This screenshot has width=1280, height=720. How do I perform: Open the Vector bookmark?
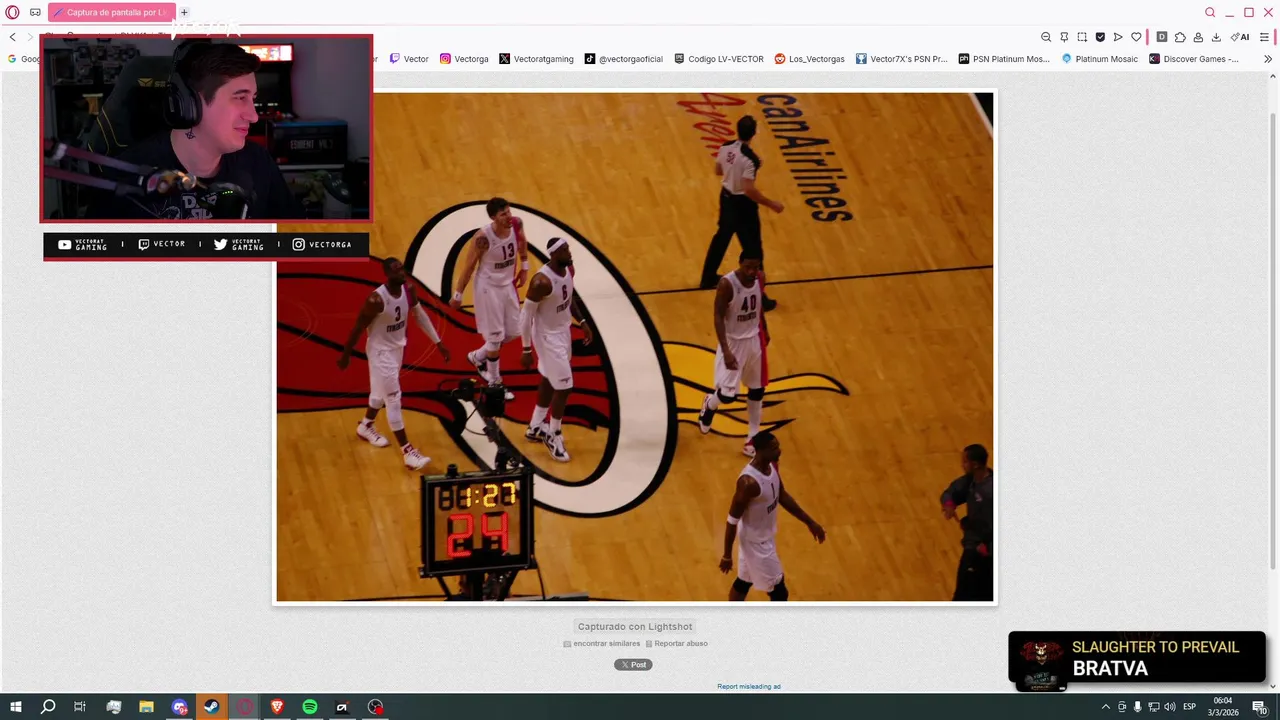click(409, 59)
